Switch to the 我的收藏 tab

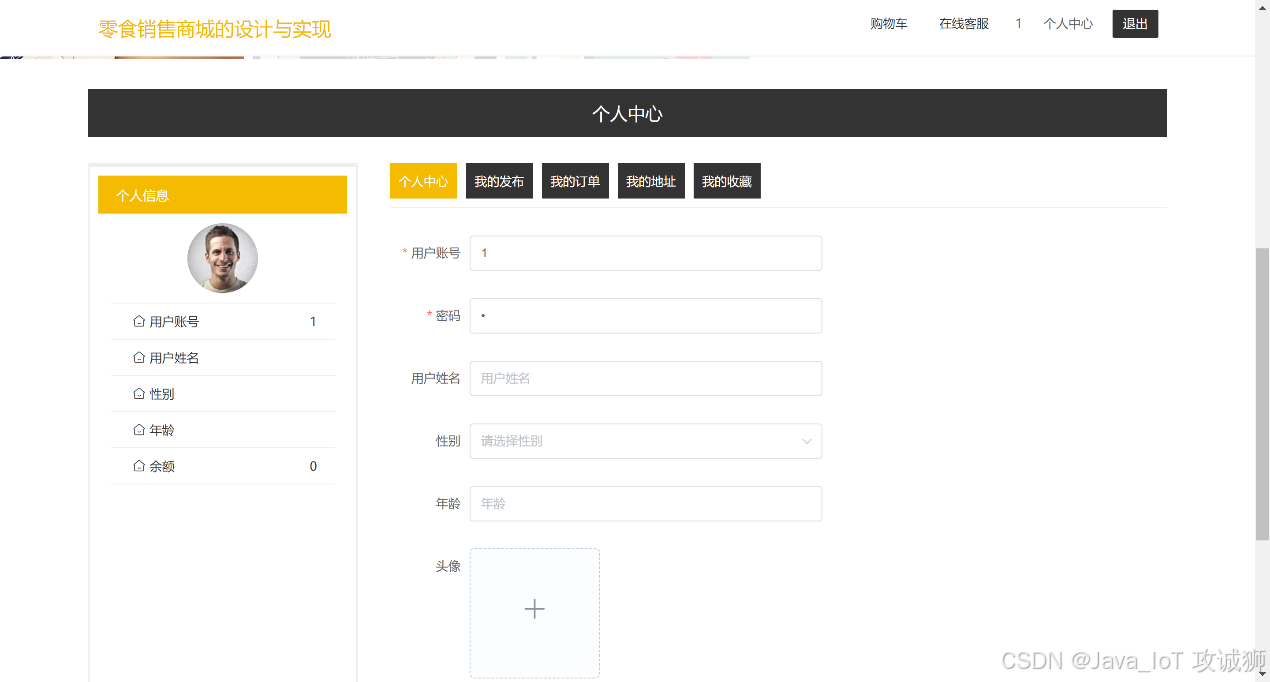[727, 181]
